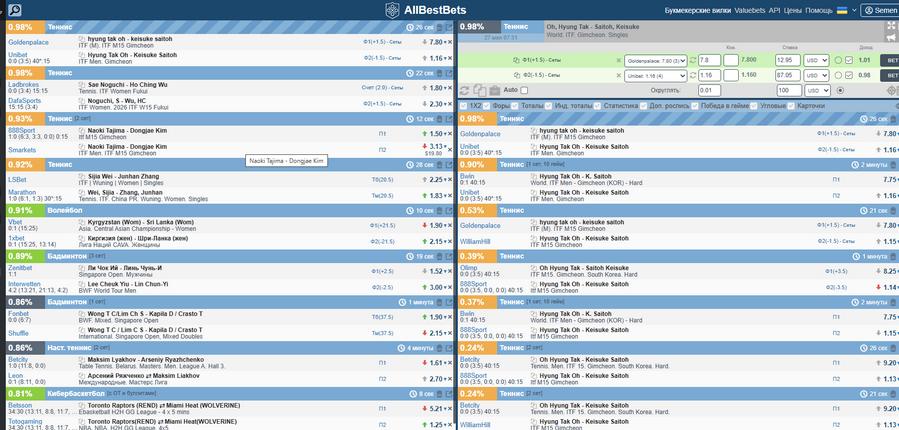The image size is (899, 430).
Task: Edit the total stake field showing 100
Action: (788, 91)
